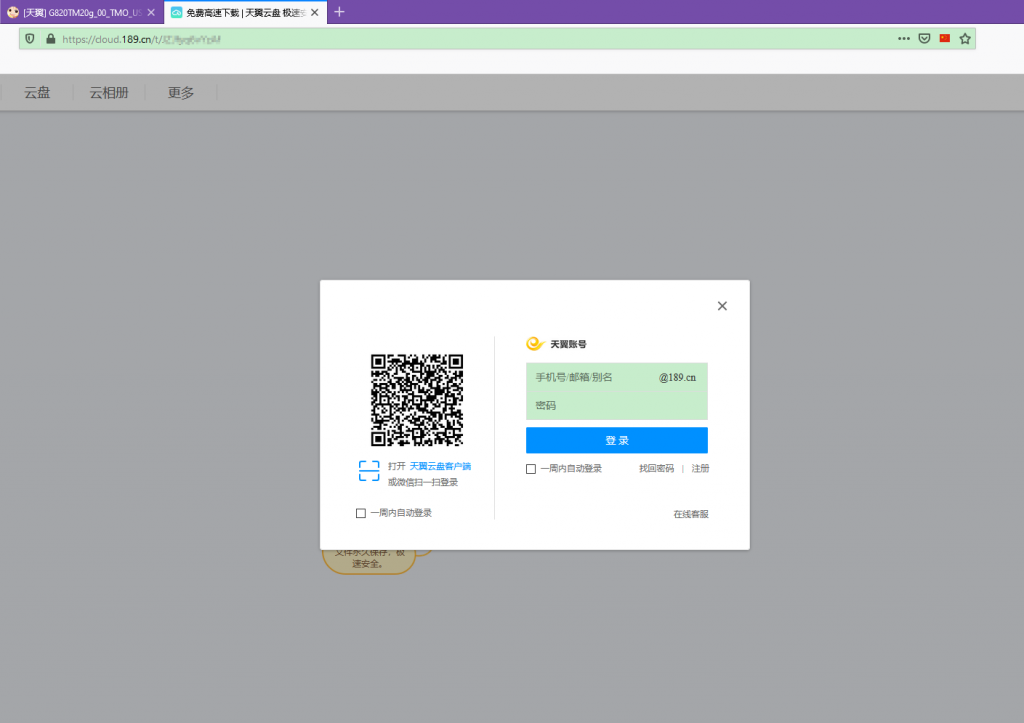Click the site security padlock icon

tap(50, 39)
